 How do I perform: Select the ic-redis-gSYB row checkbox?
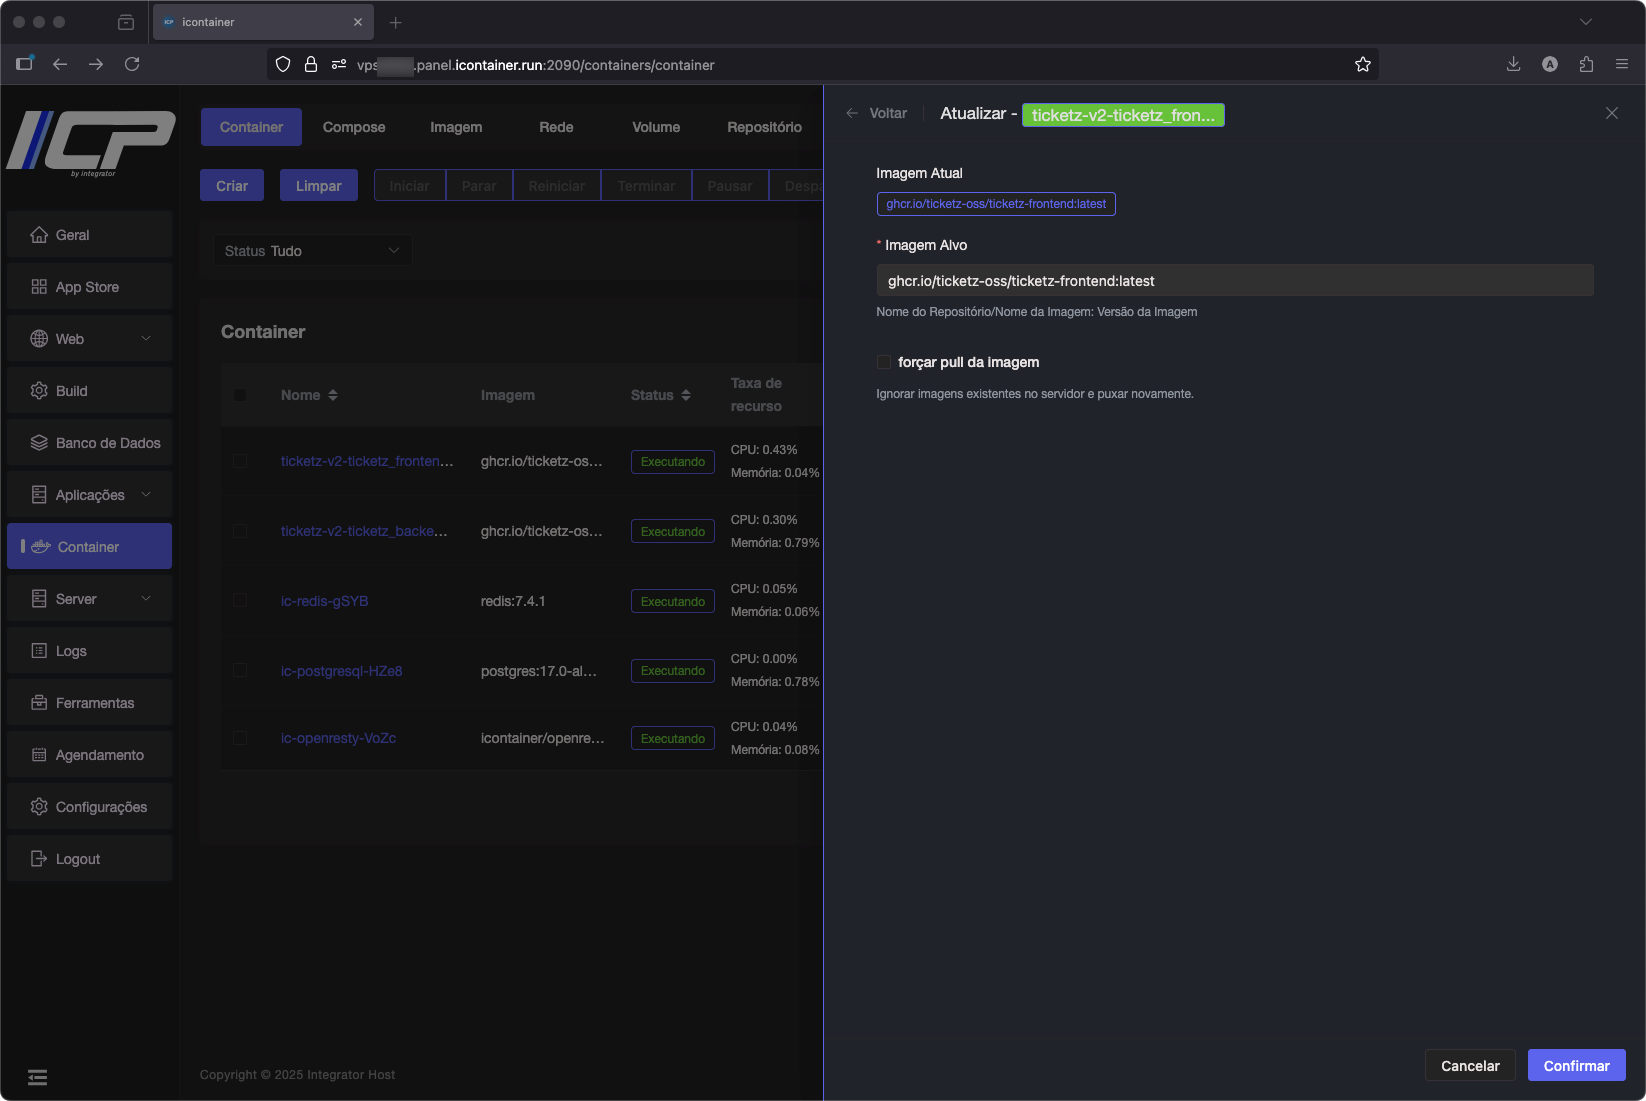[x=240, y=601]
